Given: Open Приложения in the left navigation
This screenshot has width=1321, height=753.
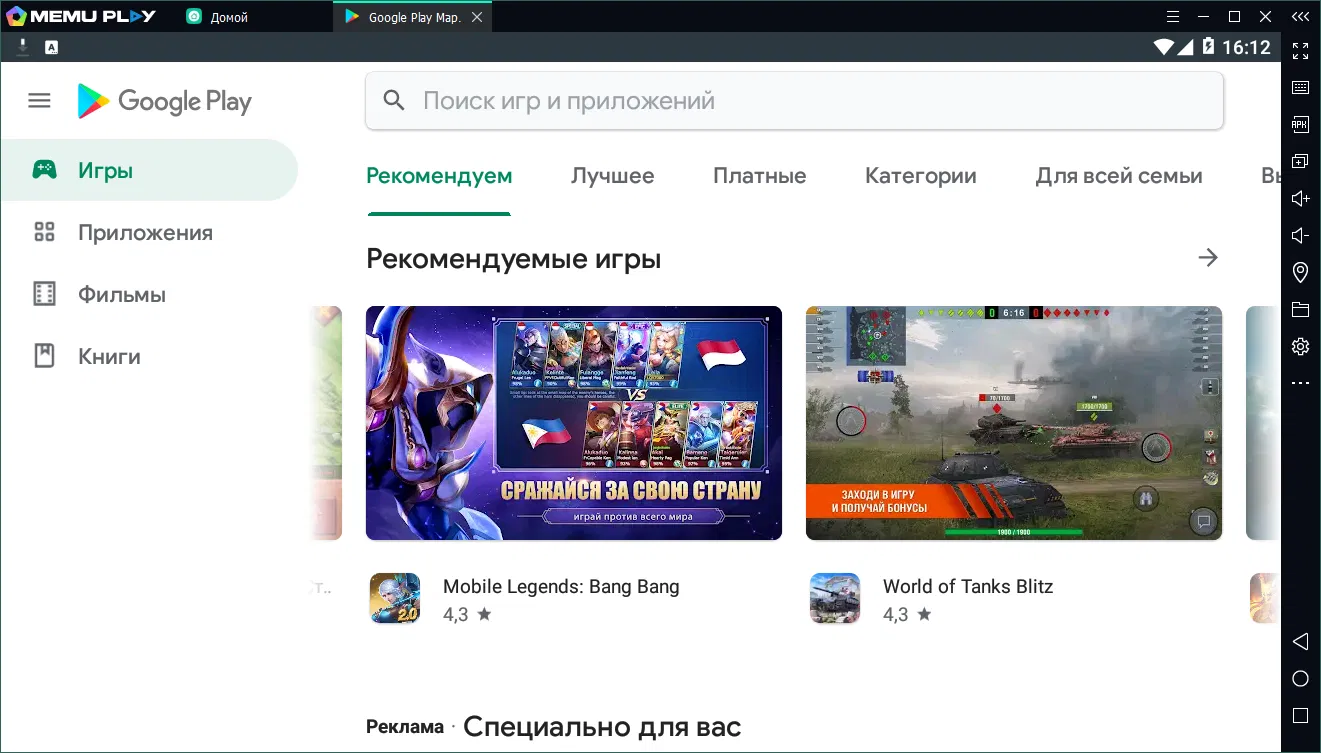Looking at the screenshot, I should point(149,232).
